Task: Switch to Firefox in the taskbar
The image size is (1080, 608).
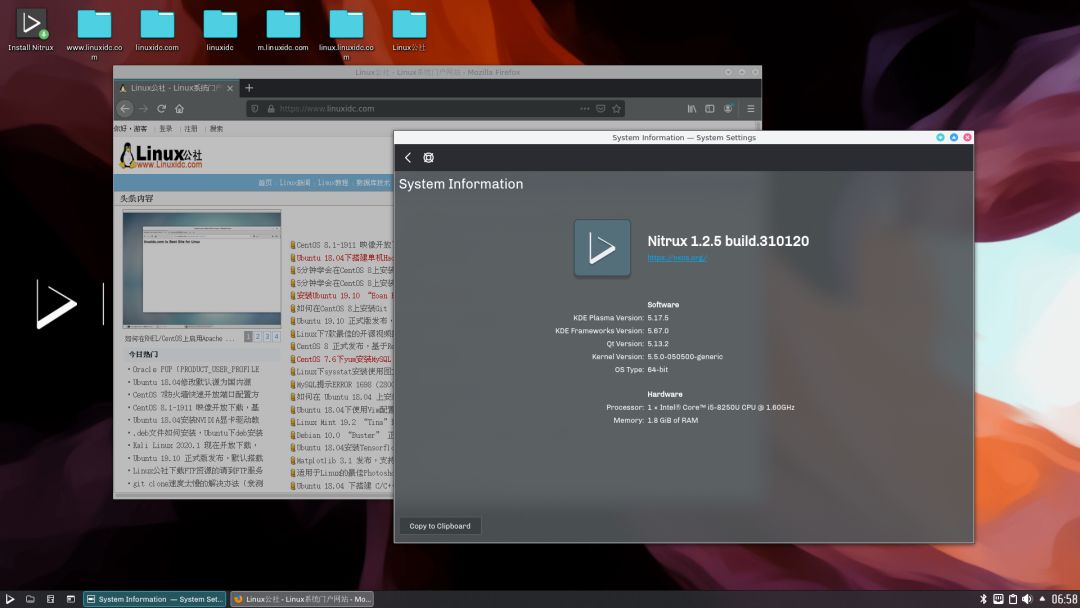Action: coord(302,599)
